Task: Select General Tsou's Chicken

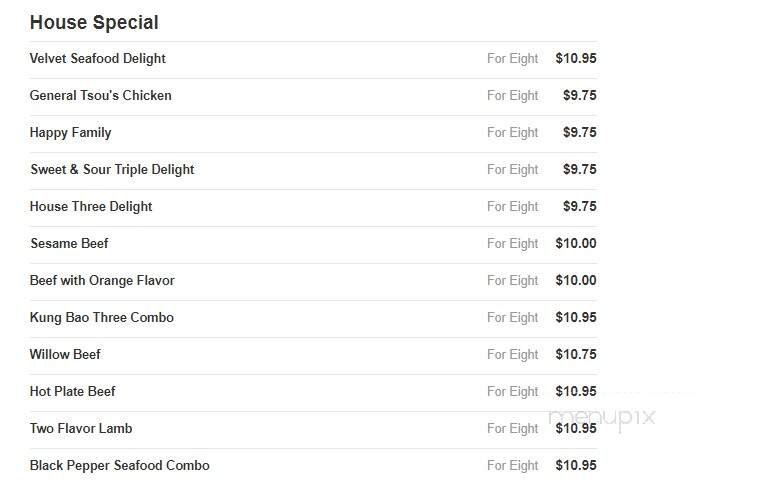Action: click(101, 96)
